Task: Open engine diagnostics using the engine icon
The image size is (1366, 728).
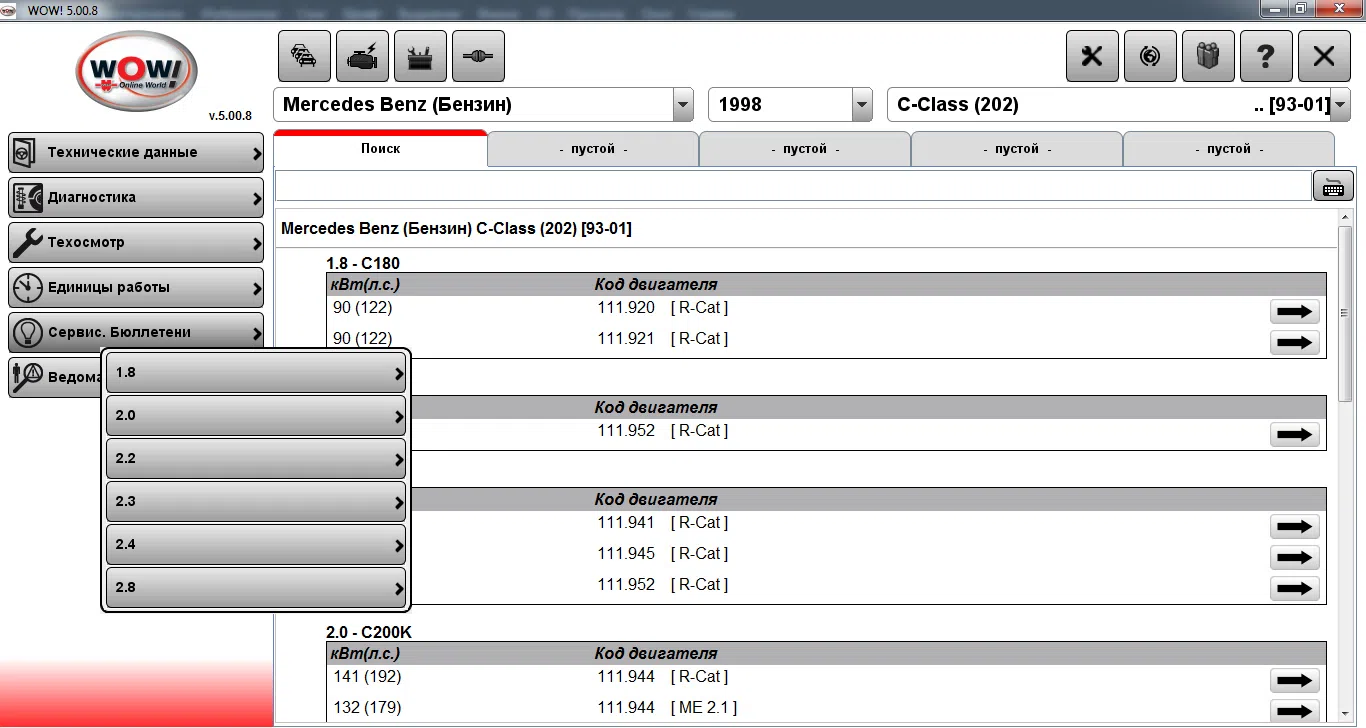Action: 362,56
